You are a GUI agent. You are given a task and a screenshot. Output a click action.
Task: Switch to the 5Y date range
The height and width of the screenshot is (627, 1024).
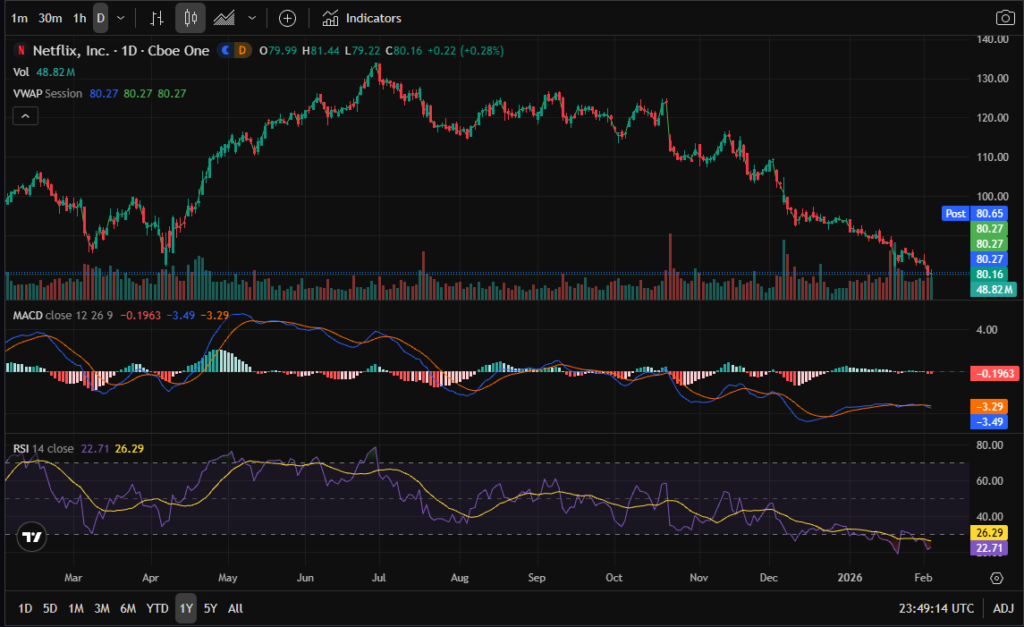tap(210, 608)
